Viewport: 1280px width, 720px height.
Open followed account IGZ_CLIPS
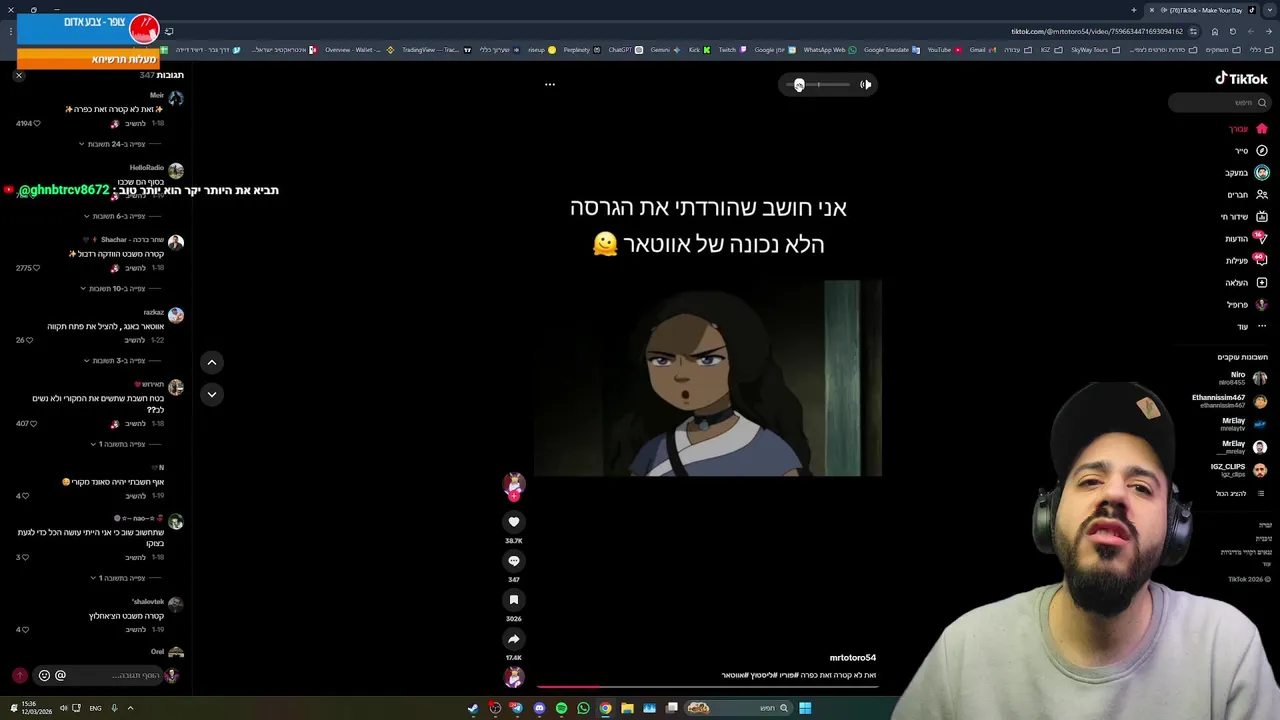(x=1239, y=470)
